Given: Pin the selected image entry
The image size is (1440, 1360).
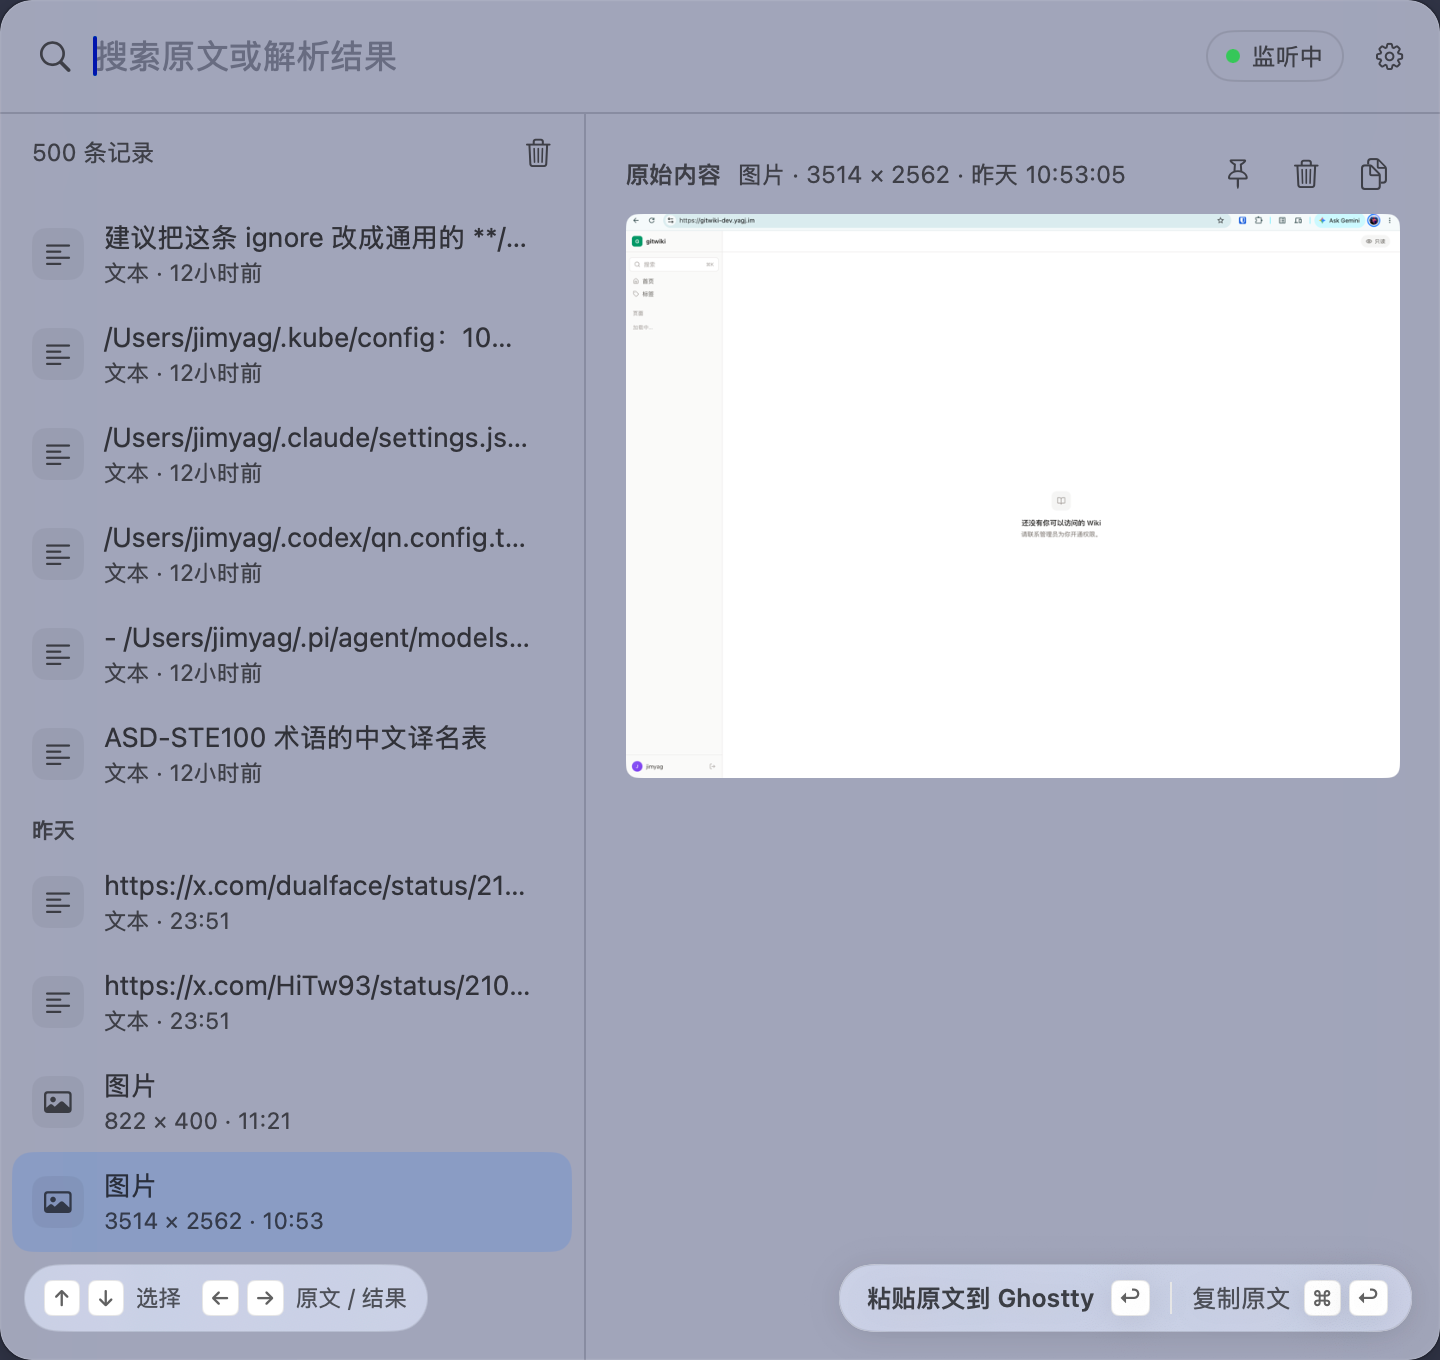Looking at the screenshot, I should pos(1238,174).
